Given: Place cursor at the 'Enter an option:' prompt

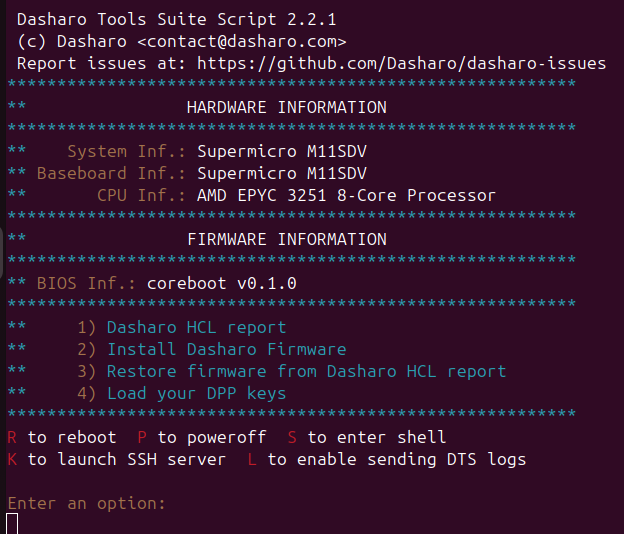Looking at the screenshot, I should click(x=86, y=503).
